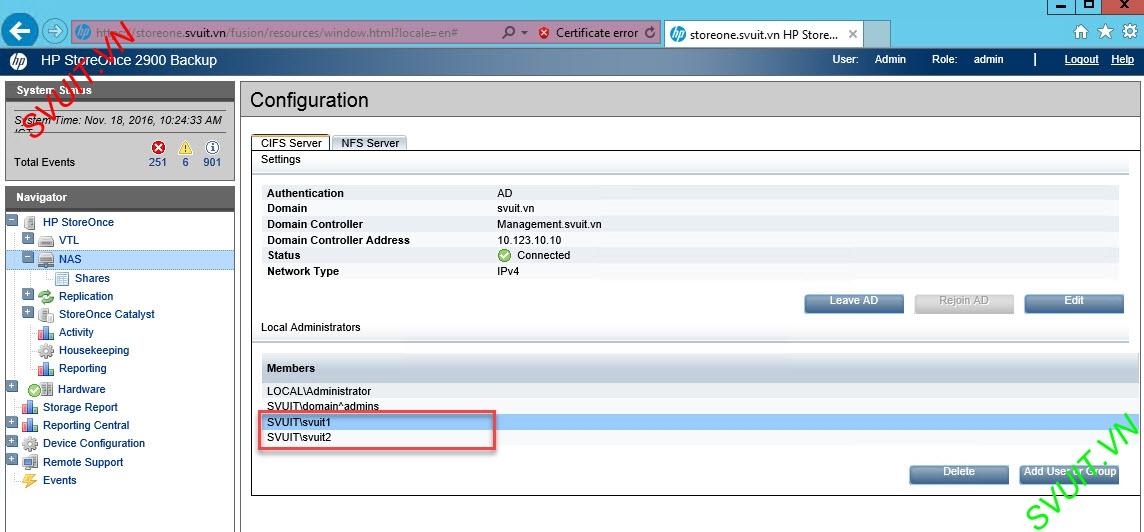This screenshot has height=532, width=1144.
Task: Open a new blank browser tab
Action: [x=876, y=34]
